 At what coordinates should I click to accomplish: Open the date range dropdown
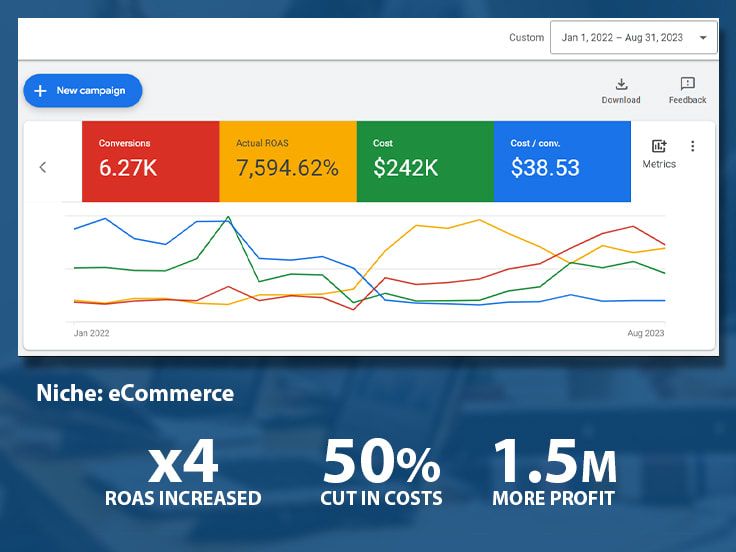pyautogui.click(x=632, y=38)
